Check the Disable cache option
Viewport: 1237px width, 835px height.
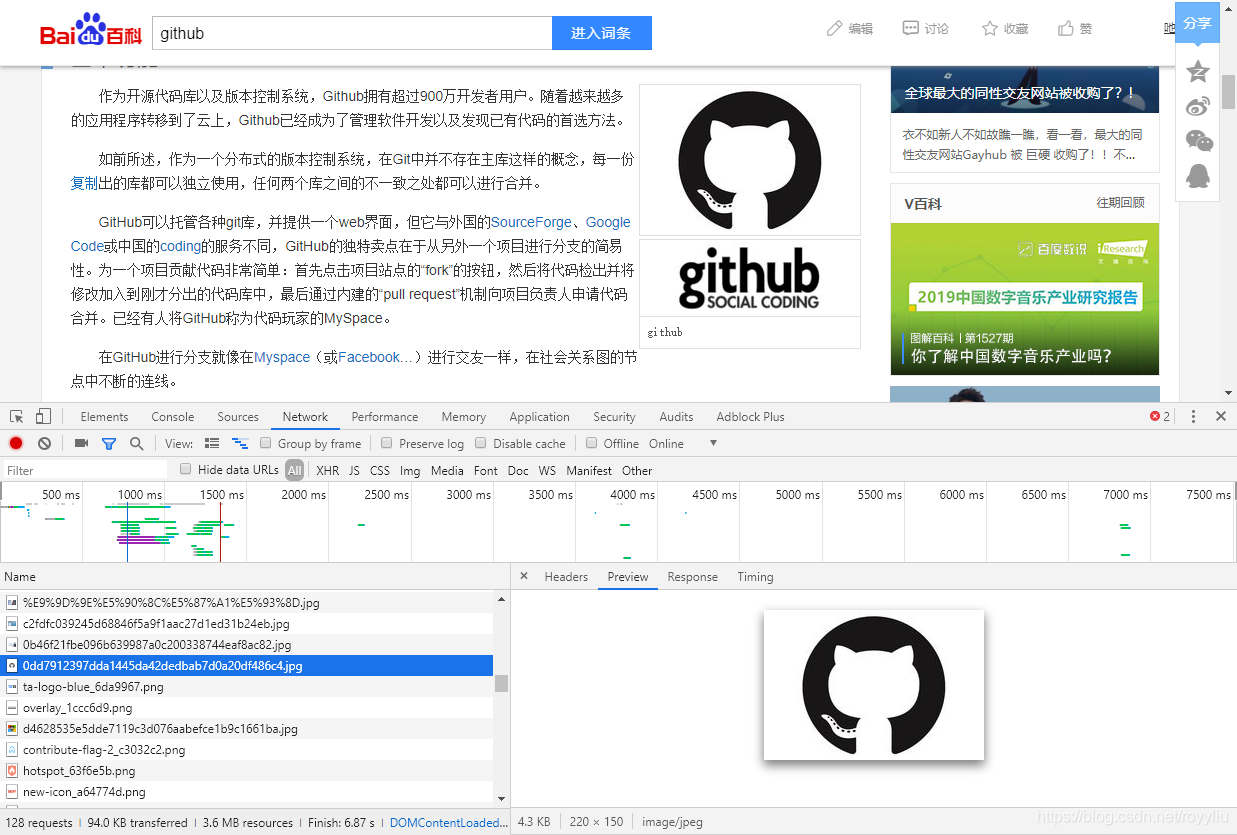(x=481, y=443)
